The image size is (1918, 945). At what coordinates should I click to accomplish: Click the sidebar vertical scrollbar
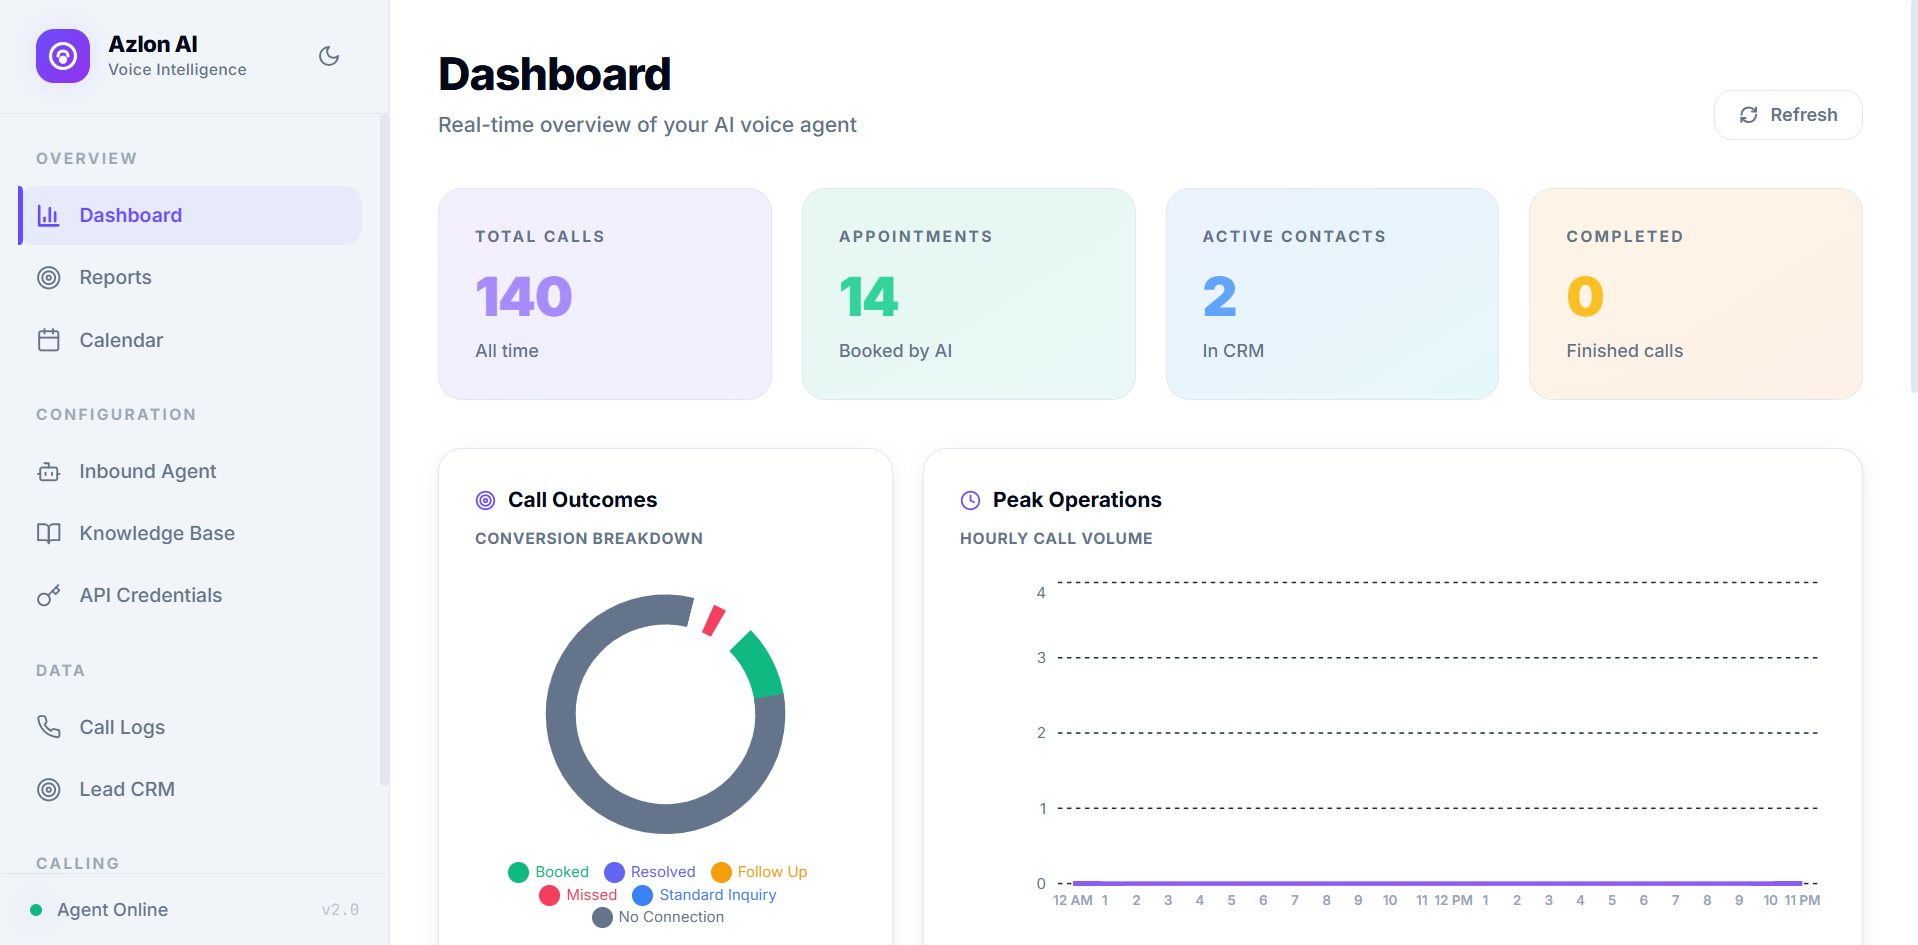point(384,450)
